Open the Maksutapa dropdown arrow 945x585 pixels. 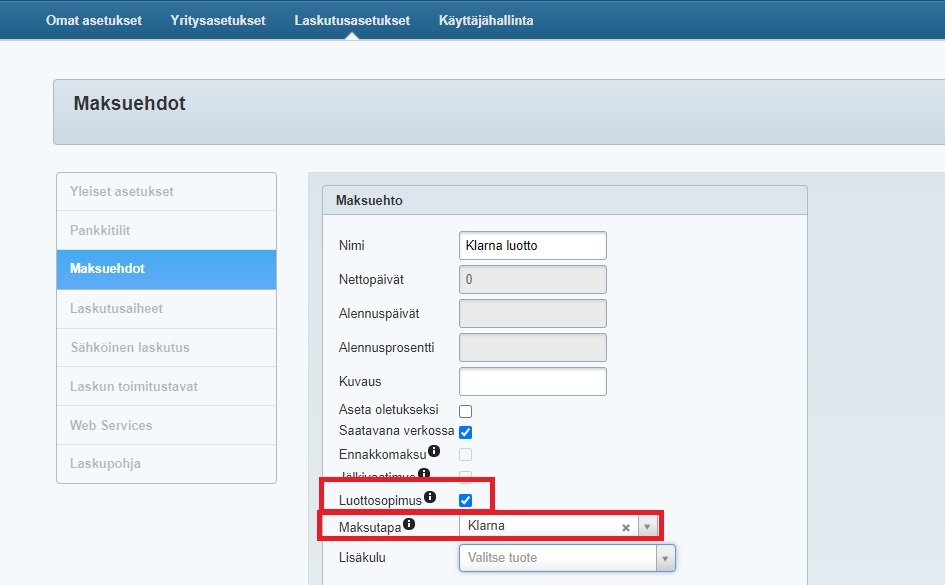(x=647, y=527)
